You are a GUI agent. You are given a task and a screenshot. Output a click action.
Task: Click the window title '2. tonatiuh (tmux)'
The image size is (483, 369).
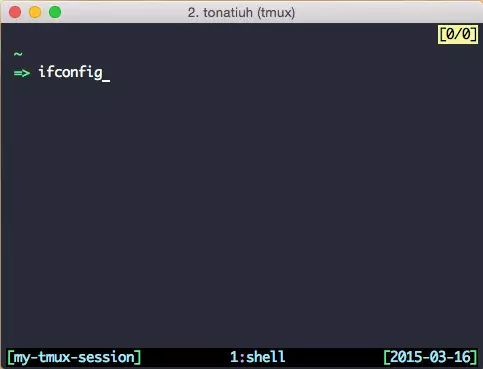pyautogui.click(x=241, y=13)
